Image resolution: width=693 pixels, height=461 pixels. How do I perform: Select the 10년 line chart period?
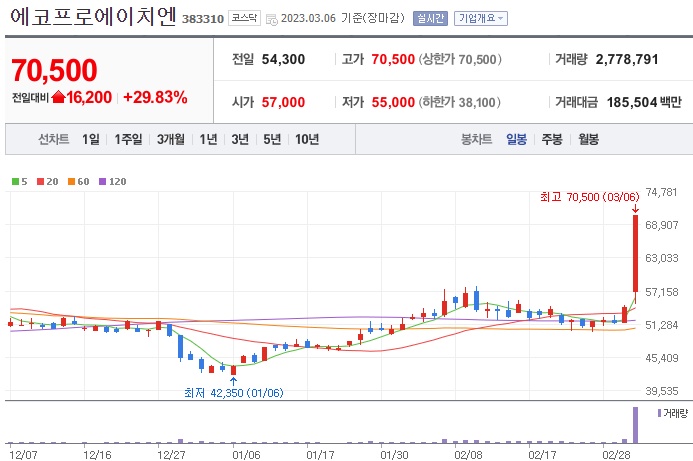tap(307, 139)
